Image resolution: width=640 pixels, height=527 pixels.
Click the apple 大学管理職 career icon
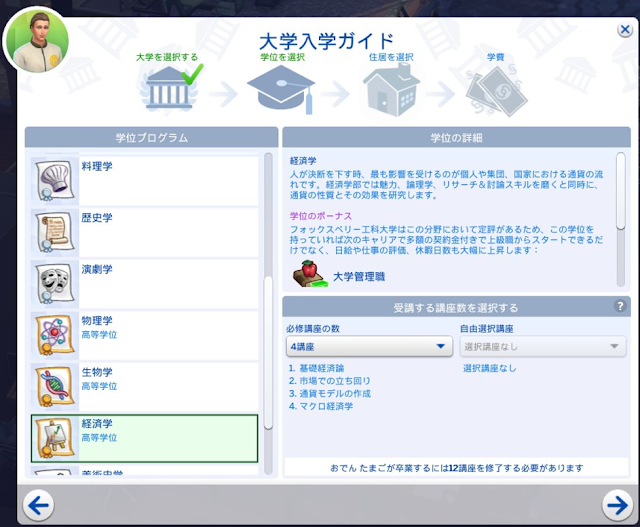(310, 274)
